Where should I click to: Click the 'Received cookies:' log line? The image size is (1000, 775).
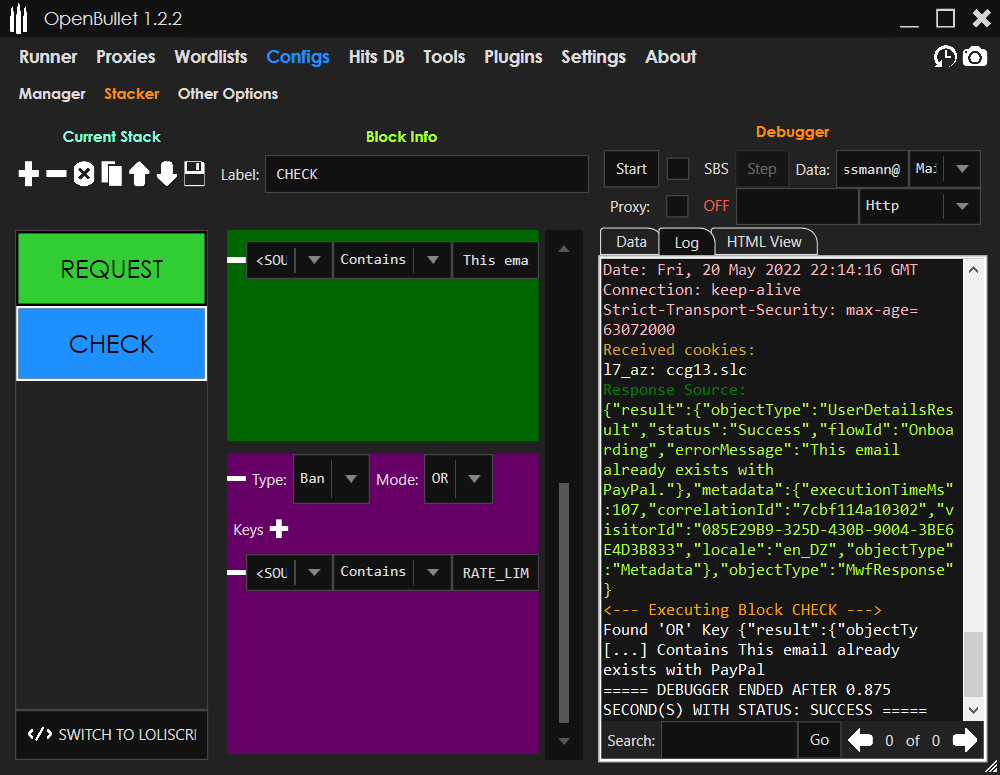679,350
